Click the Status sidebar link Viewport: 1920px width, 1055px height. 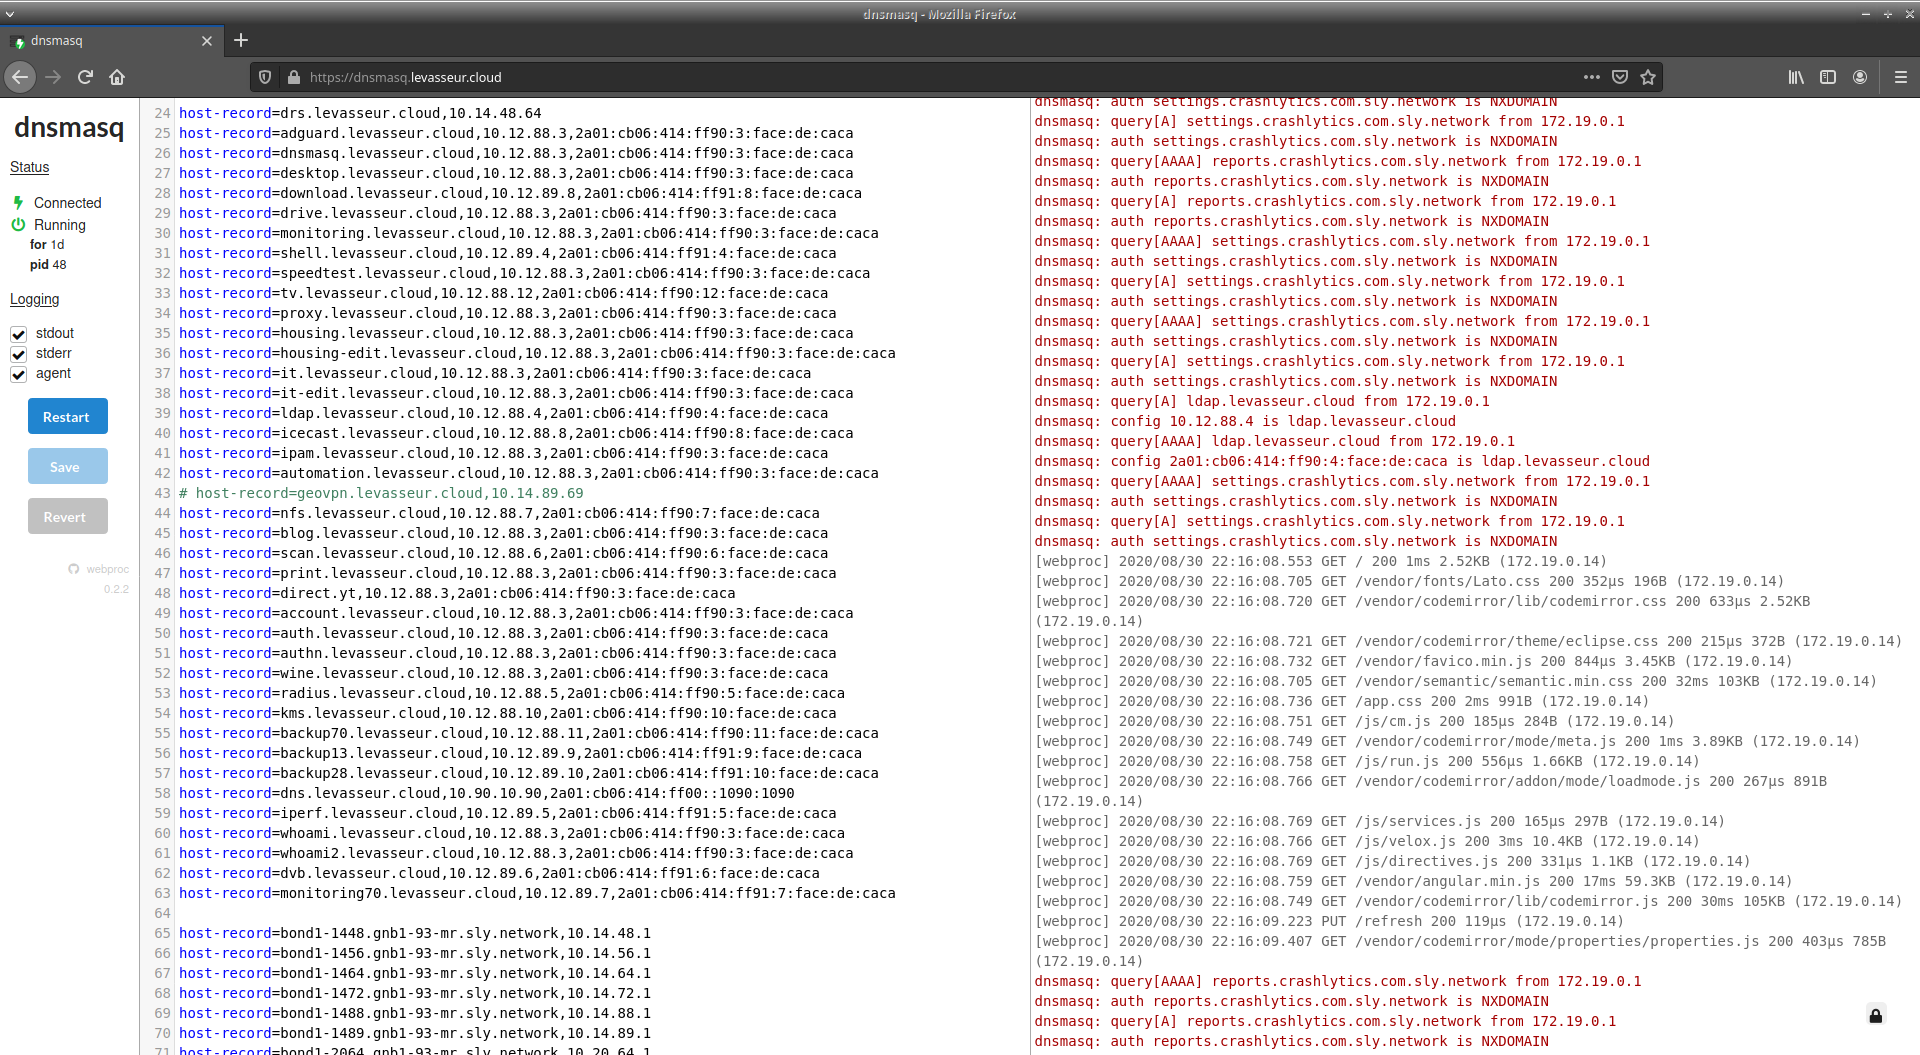(x=29, y=167)
